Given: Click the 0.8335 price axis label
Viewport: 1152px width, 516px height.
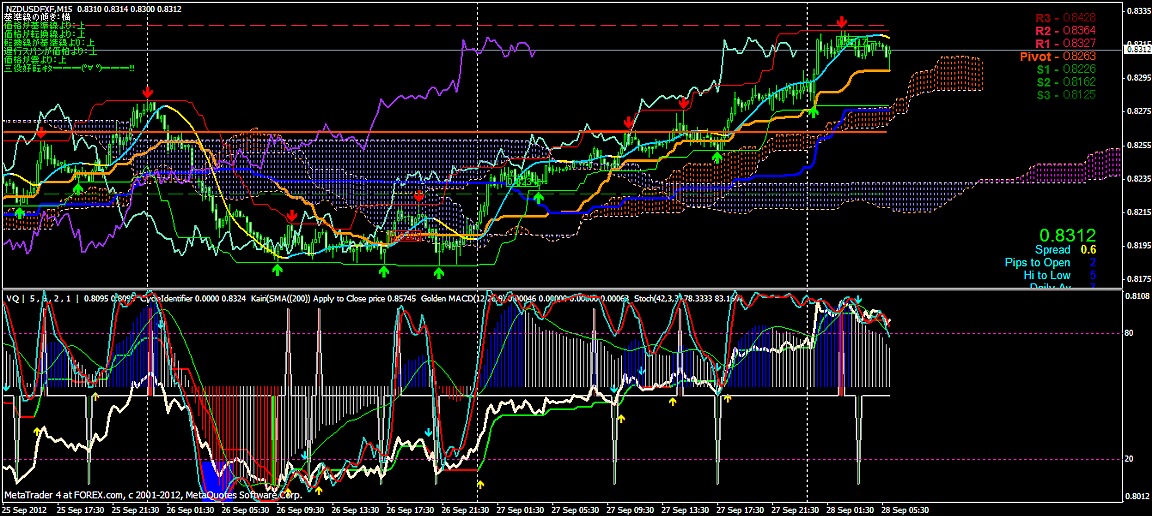Looking at the screenshot, I should 1139,10.
